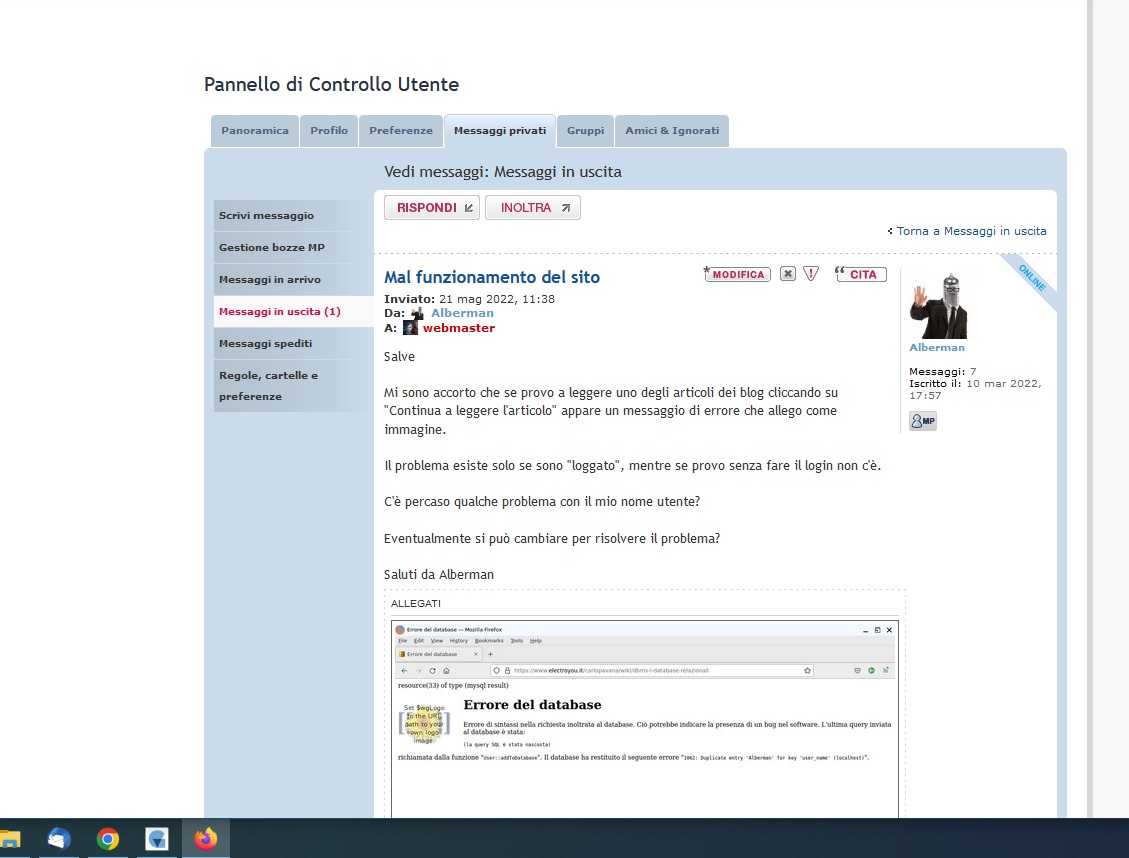The width and height of the screenshot is (1129, 858).
Task: Follow the Torna a Messaggi in uscita link
Action: click(x=970, y=231)
